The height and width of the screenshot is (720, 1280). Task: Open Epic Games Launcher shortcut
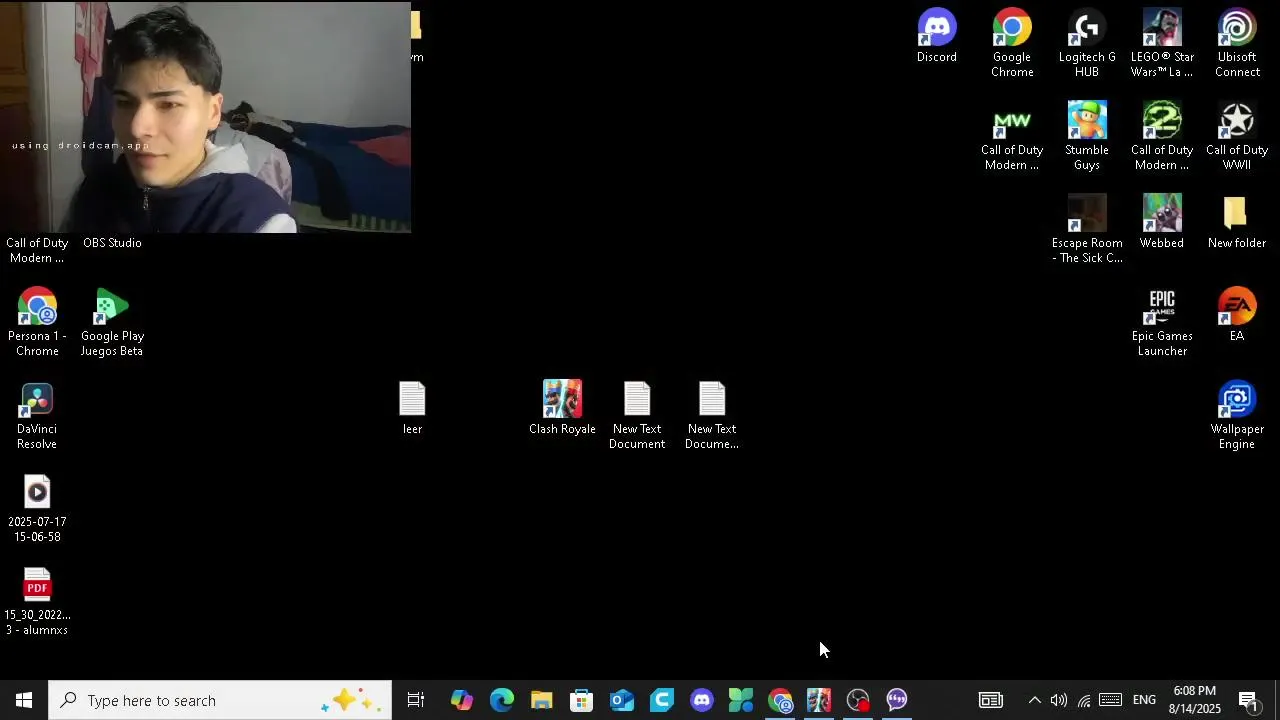(1162, 323)
